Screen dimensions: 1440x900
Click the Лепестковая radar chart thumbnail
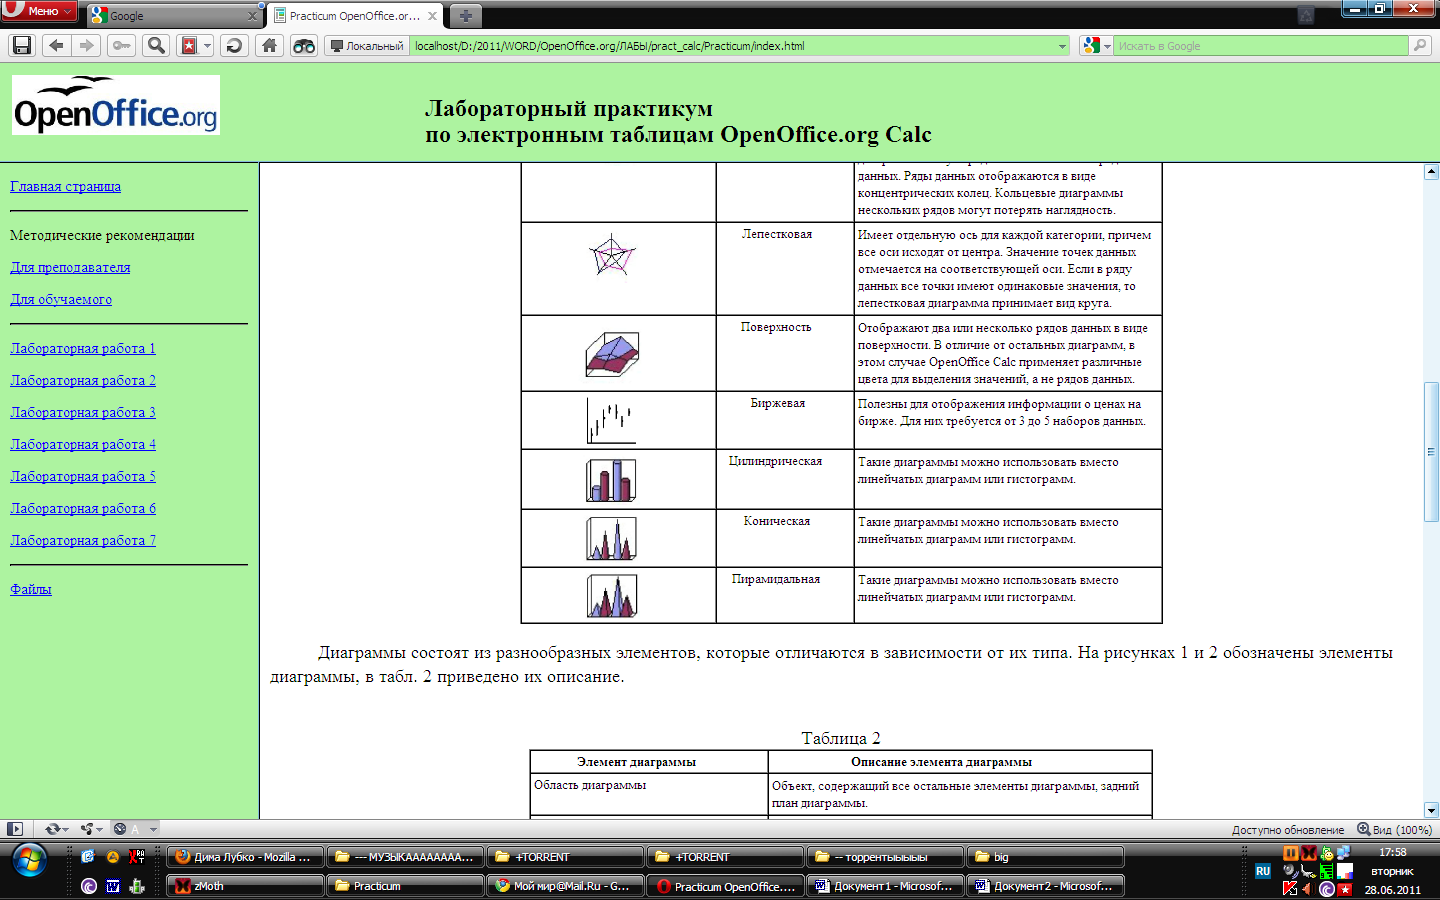(612, 256)
